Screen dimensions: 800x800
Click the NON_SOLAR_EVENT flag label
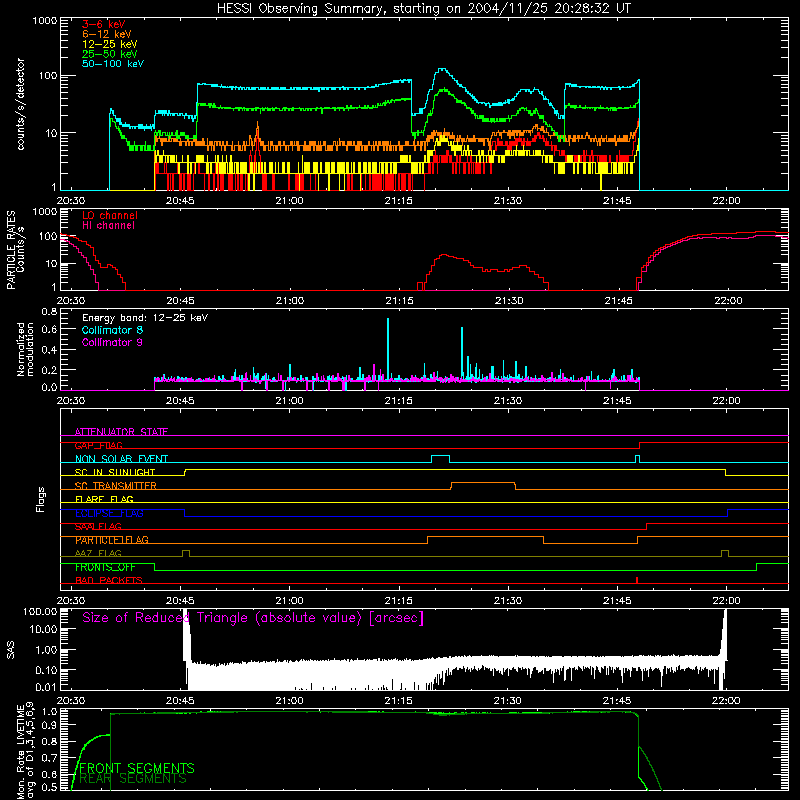click(121, 459)
